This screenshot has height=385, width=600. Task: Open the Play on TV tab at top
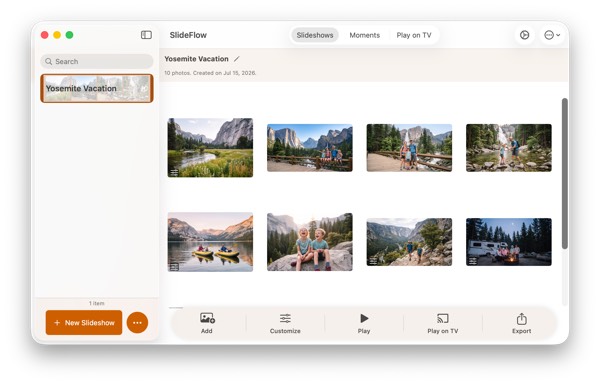414,35
